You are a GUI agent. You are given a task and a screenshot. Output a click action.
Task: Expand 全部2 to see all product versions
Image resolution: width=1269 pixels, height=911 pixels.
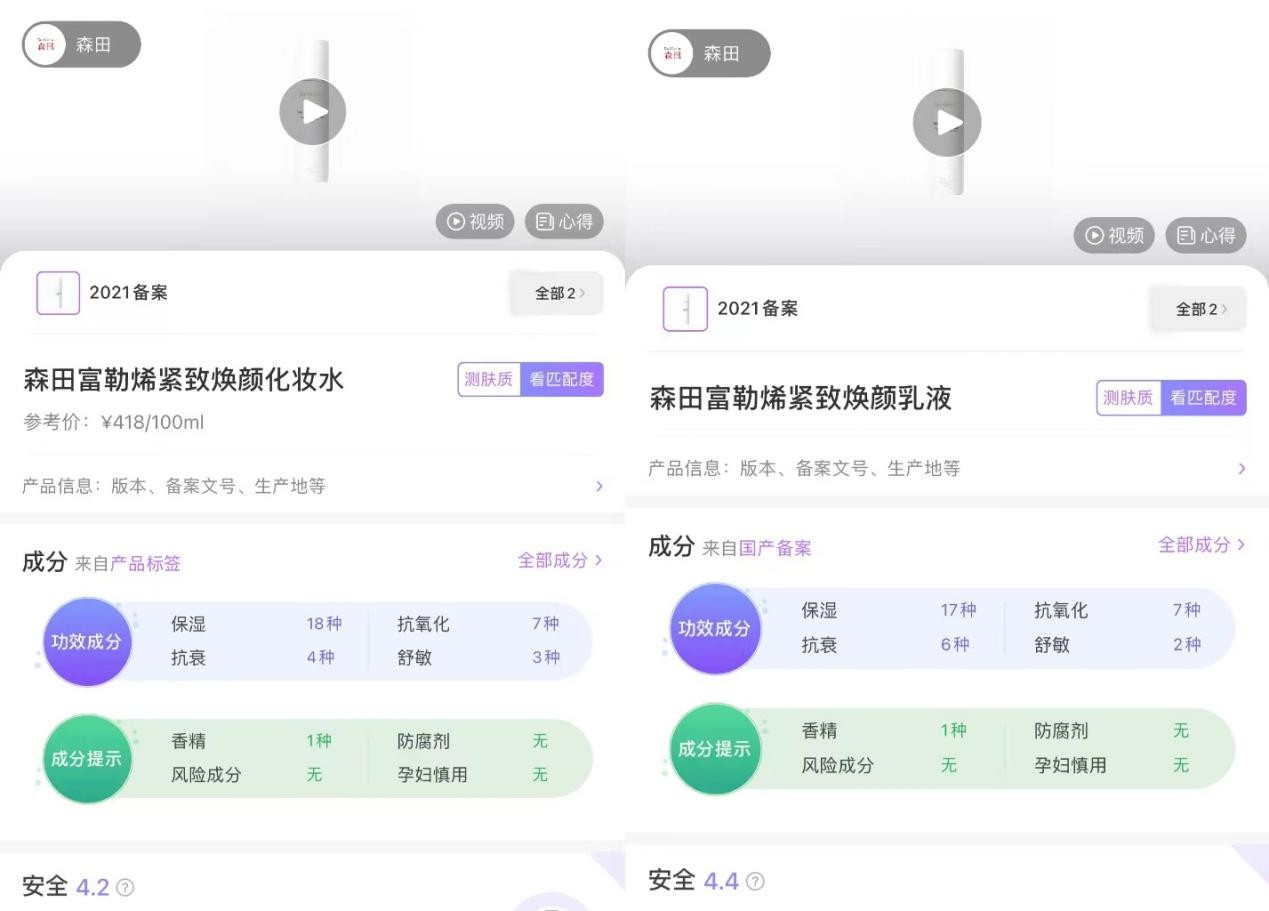[556, 293]
